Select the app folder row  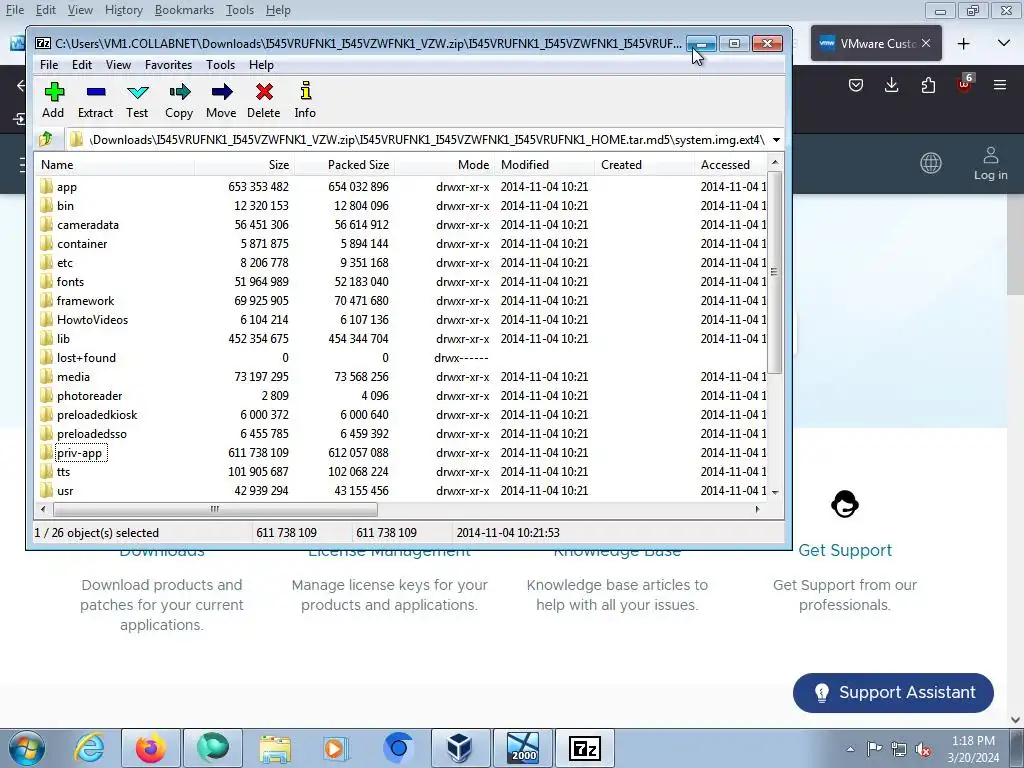(401, 187)
